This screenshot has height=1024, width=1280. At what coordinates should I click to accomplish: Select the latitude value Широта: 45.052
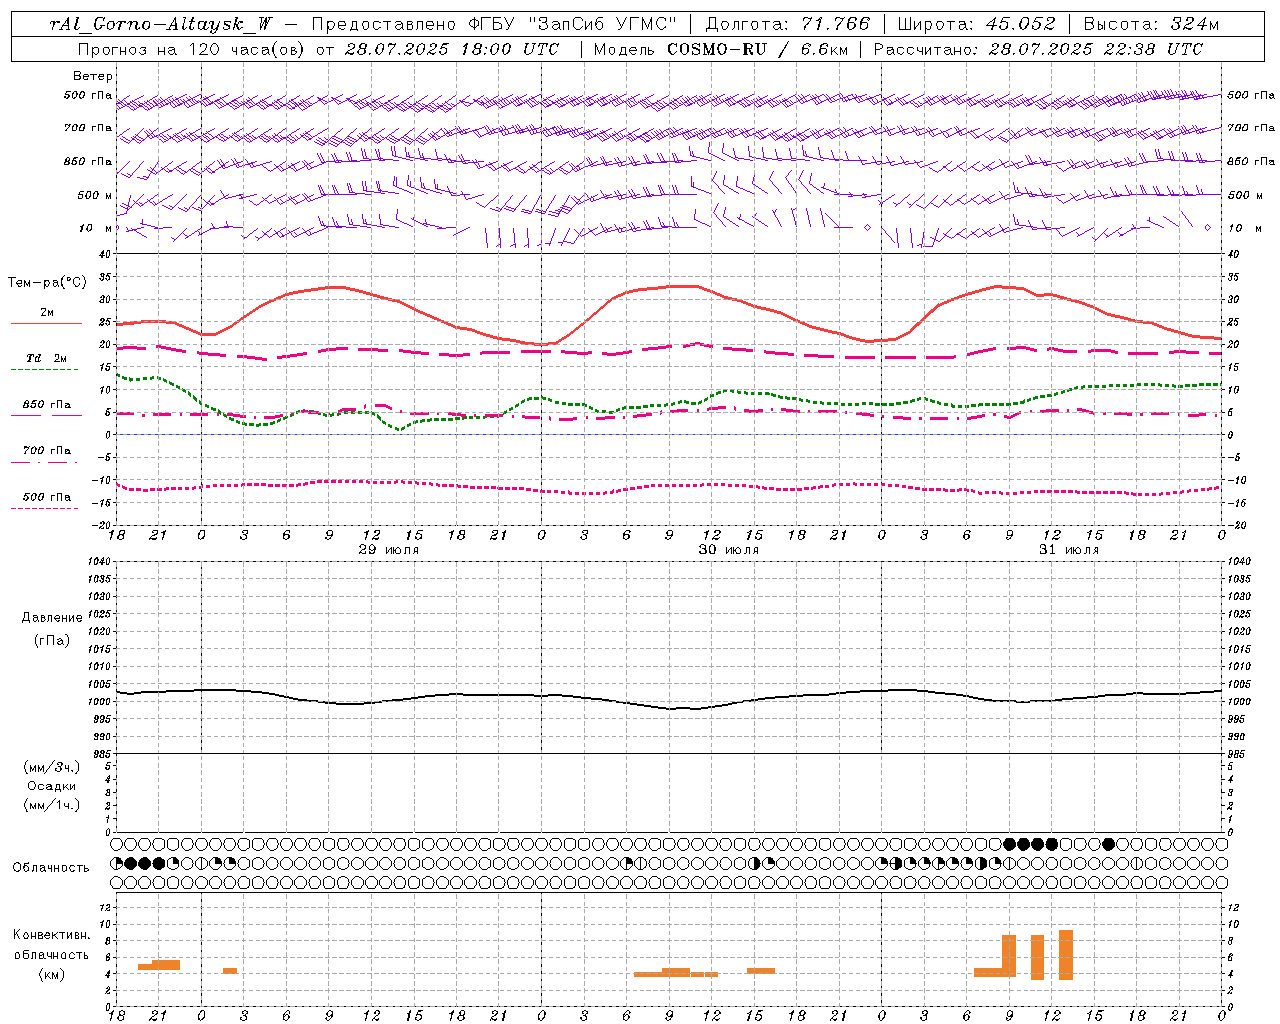[976, 24]
